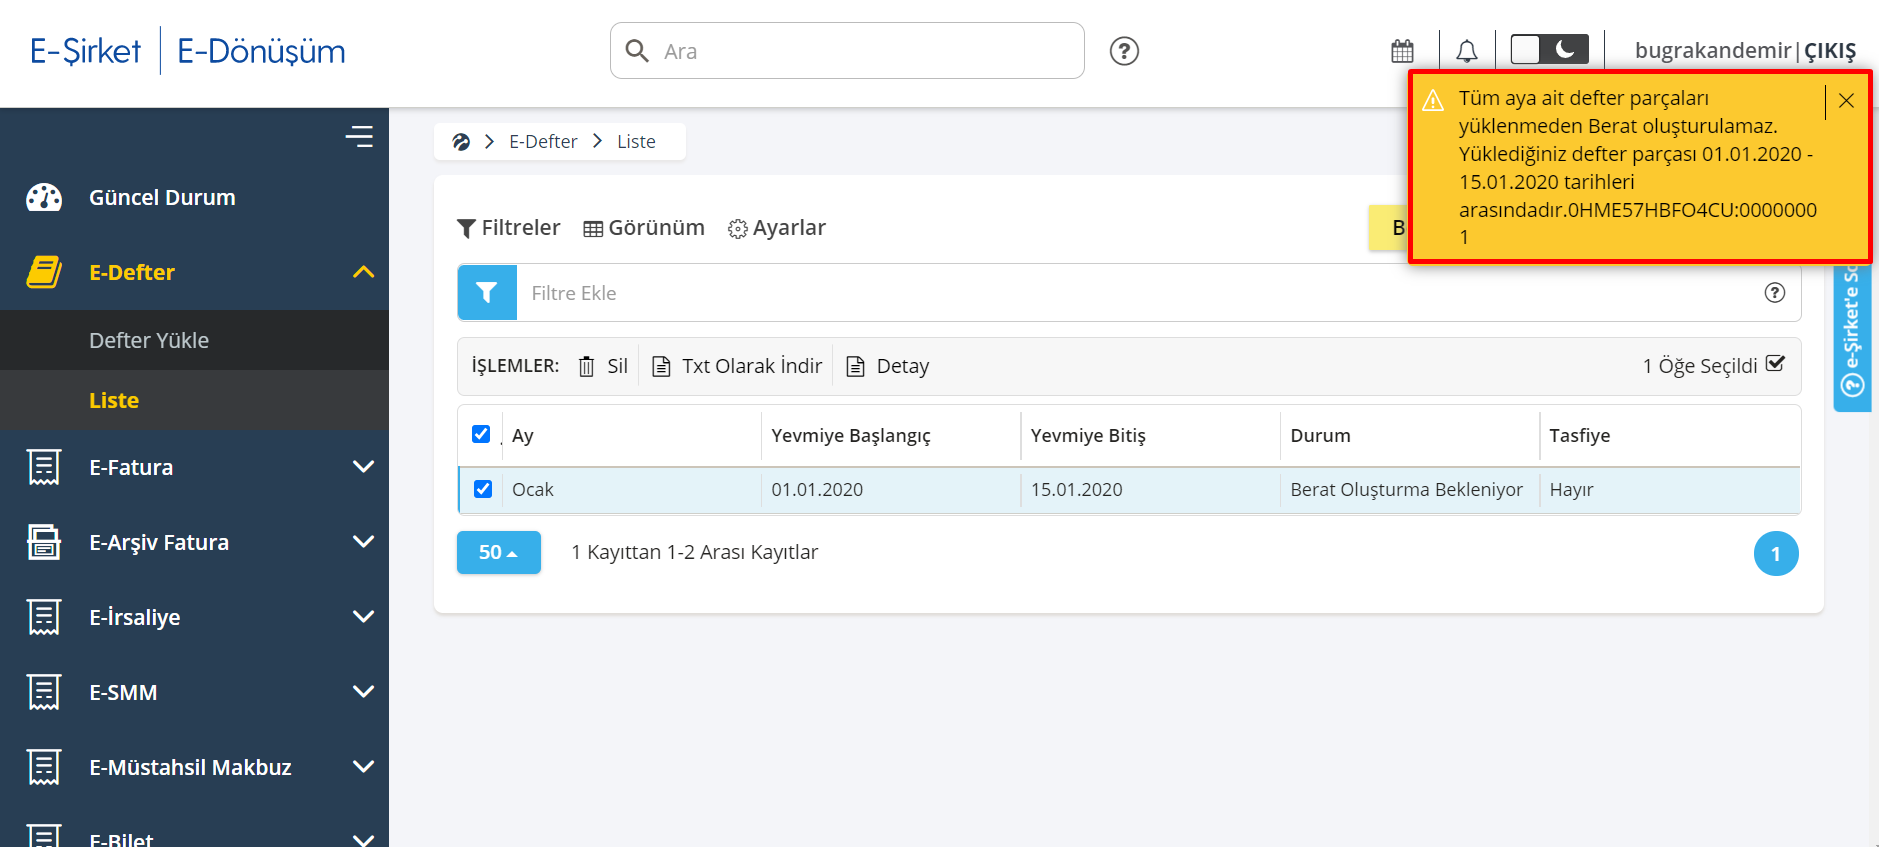
Task: Click the 01.01.2020 start date cell
Action: point(817,490)
